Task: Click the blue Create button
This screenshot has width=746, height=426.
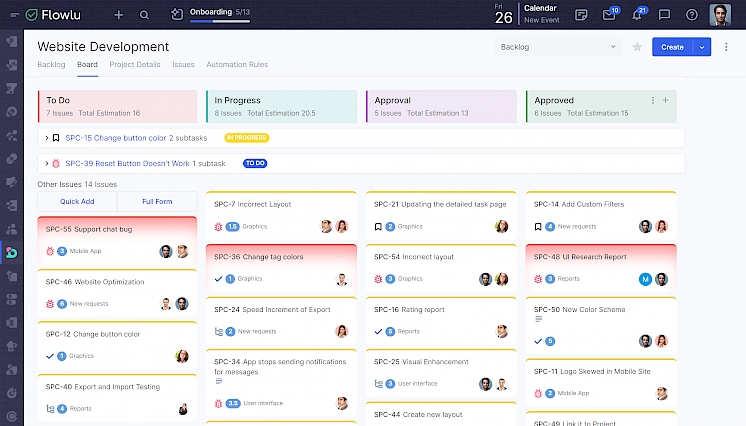Action: click(x=672, y=47)
